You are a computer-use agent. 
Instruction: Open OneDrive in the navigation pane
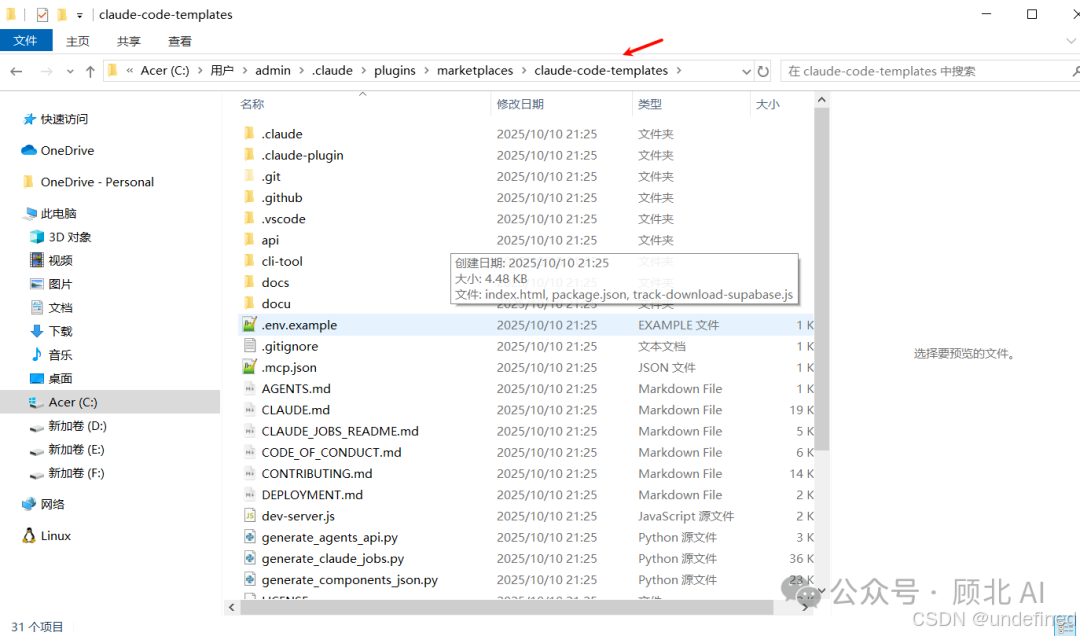58,150
